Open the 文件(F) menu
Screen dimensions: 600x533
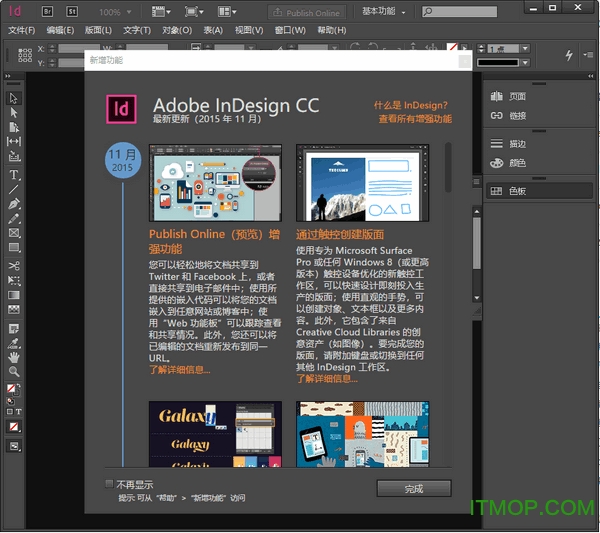(x=21, y=30)
